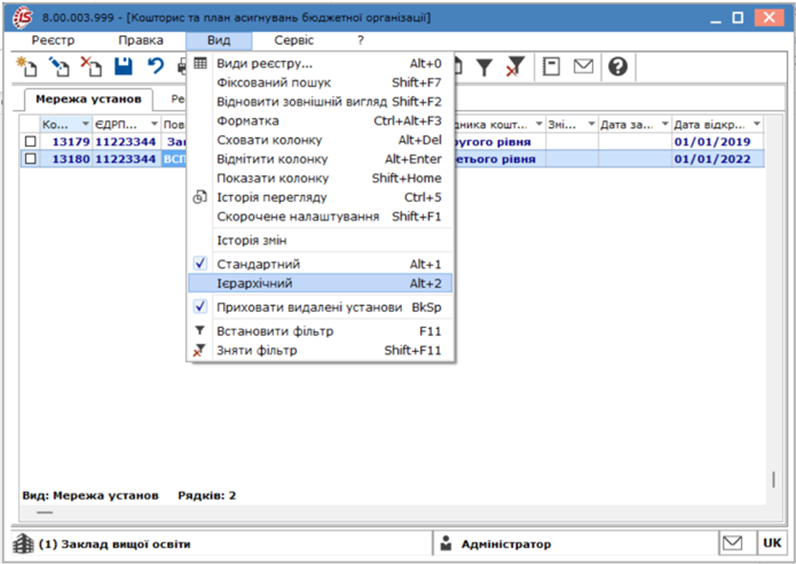This screenshot has height=564, width=796.
Task: Click ЄДРПОУ cell 11223344 in row 13179
Action: (125, 142)
